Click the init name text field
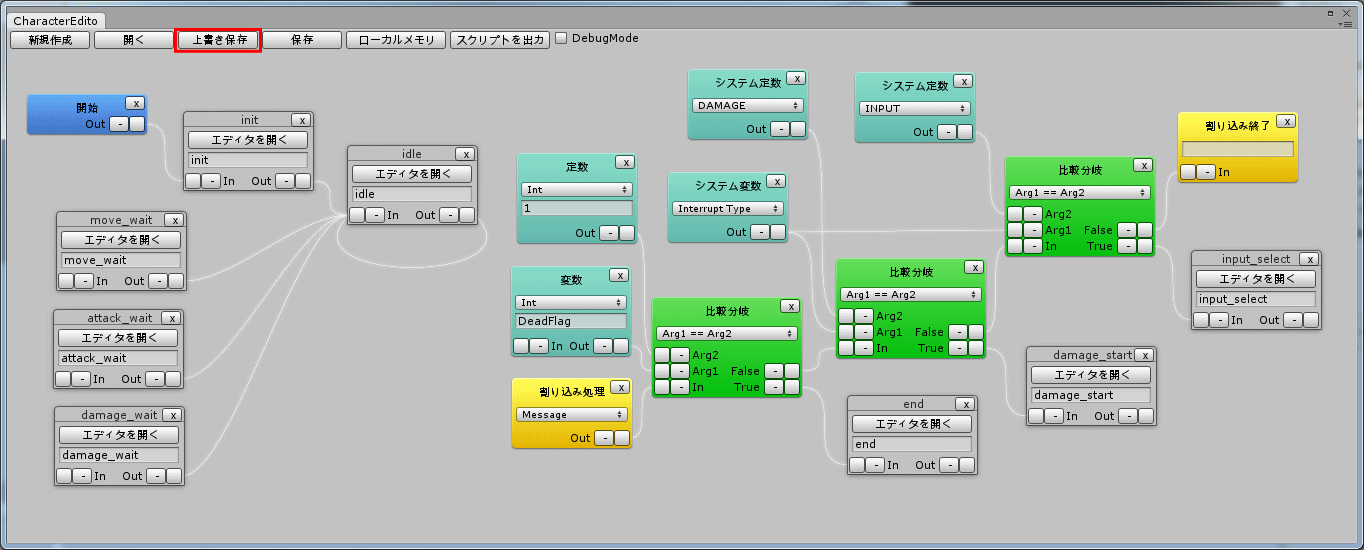This screenshot has height=550, width=1364. click(x=248, y=160)
